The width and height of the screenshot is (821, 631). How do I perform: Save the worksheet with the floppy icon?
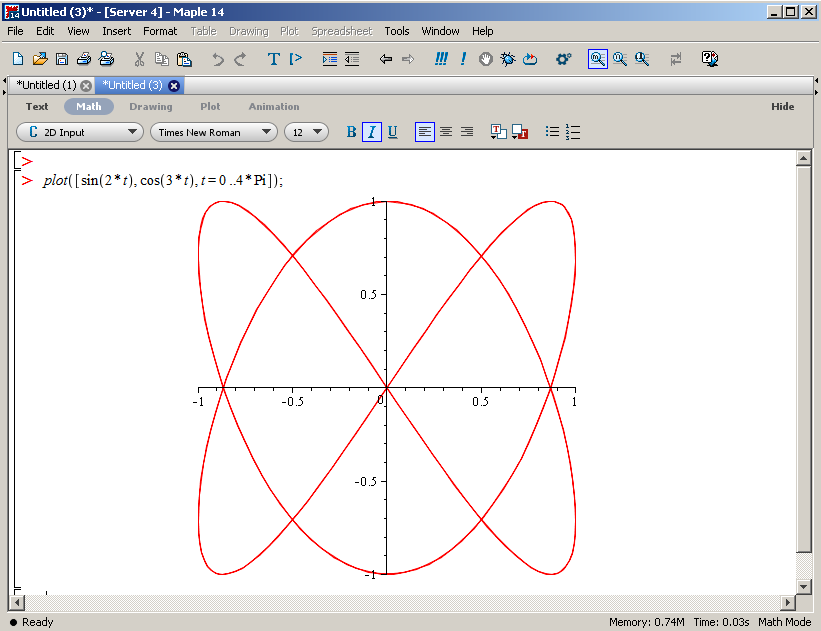coord(62,59)
